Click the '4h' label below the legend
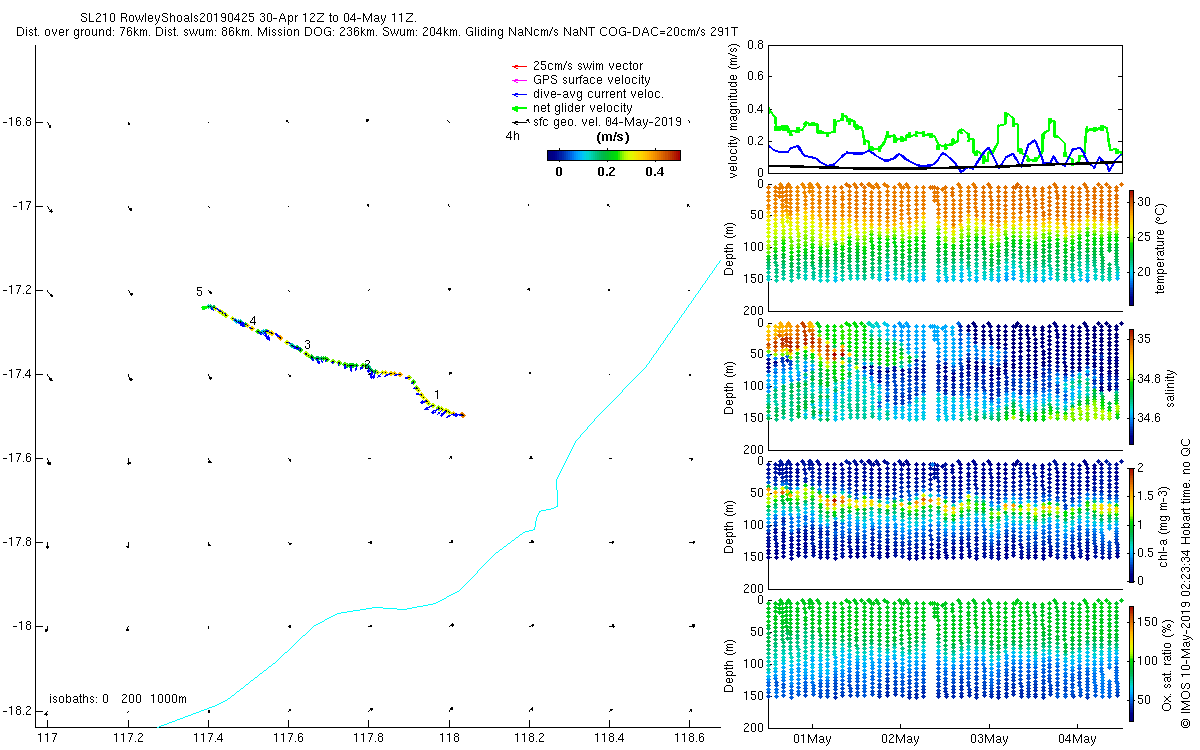 pyautogui.click(x=512, y=135)
